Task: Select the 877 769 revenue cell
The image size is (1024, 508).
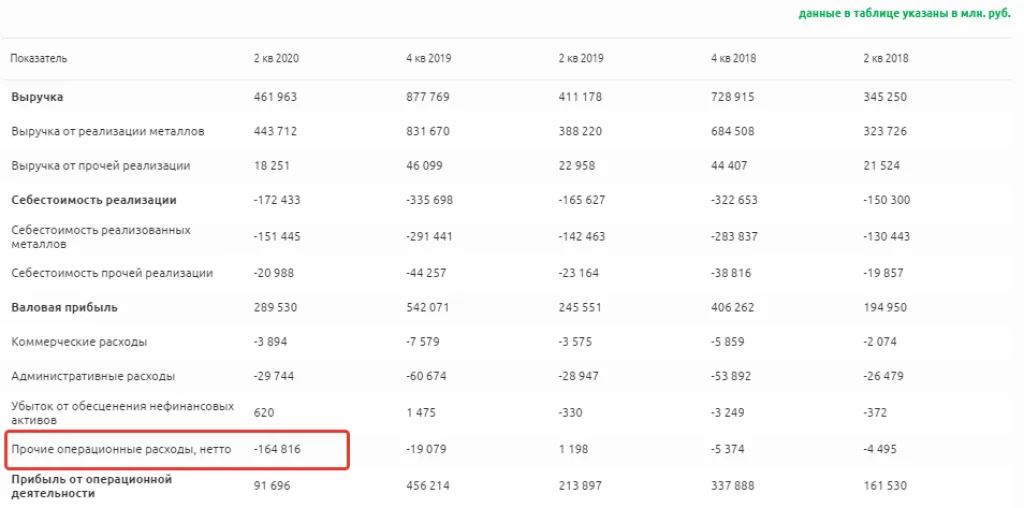Action: (x=429, y=97)
